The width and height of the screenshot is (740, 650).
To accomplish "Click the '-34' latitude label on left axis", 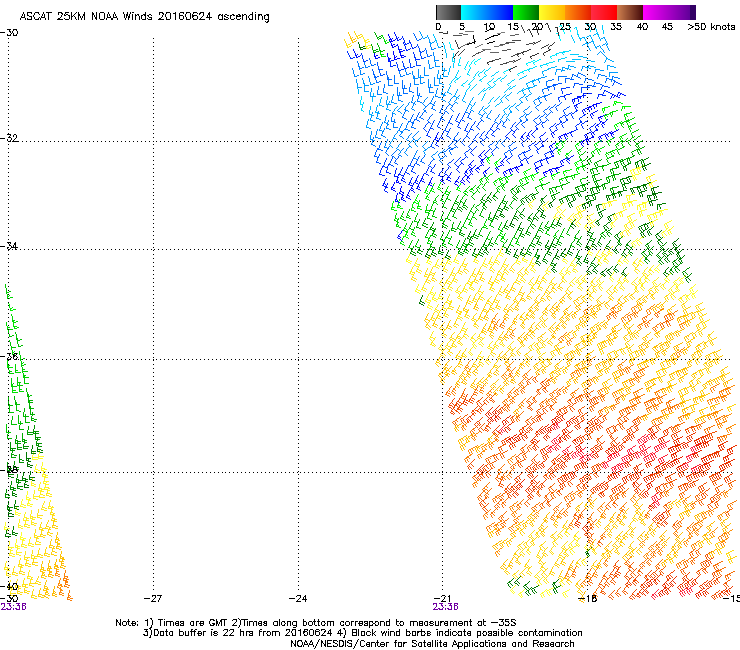I will 9,246.
